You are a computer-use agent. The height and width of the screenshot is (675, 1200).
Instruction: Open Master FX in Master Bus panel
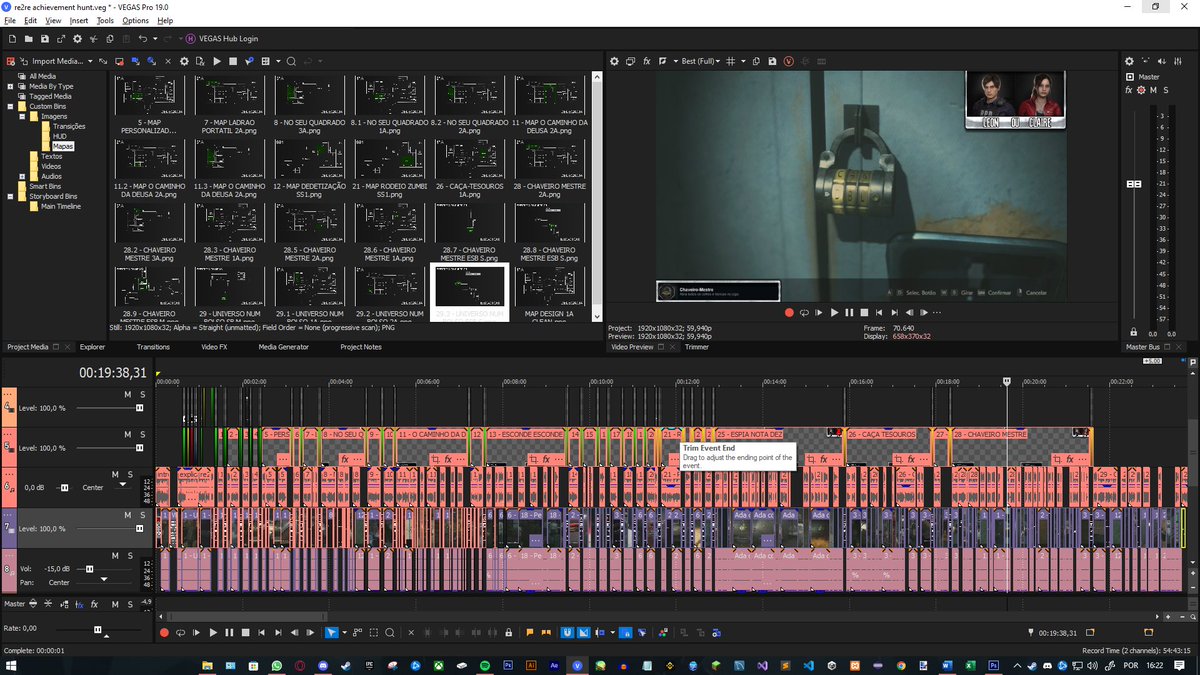pyautogui.click(x=1129, y=90)
